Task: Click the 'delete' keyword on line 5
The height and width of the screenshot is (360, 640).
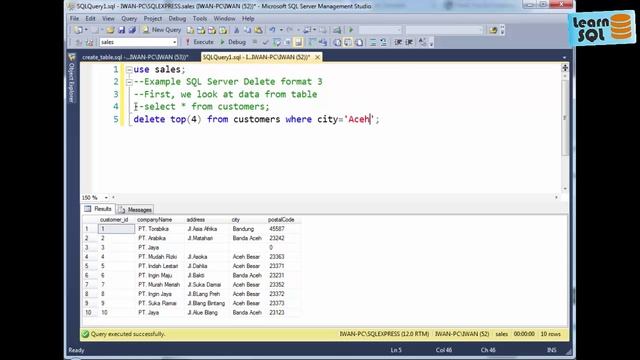Action: (x=149, y=119)
